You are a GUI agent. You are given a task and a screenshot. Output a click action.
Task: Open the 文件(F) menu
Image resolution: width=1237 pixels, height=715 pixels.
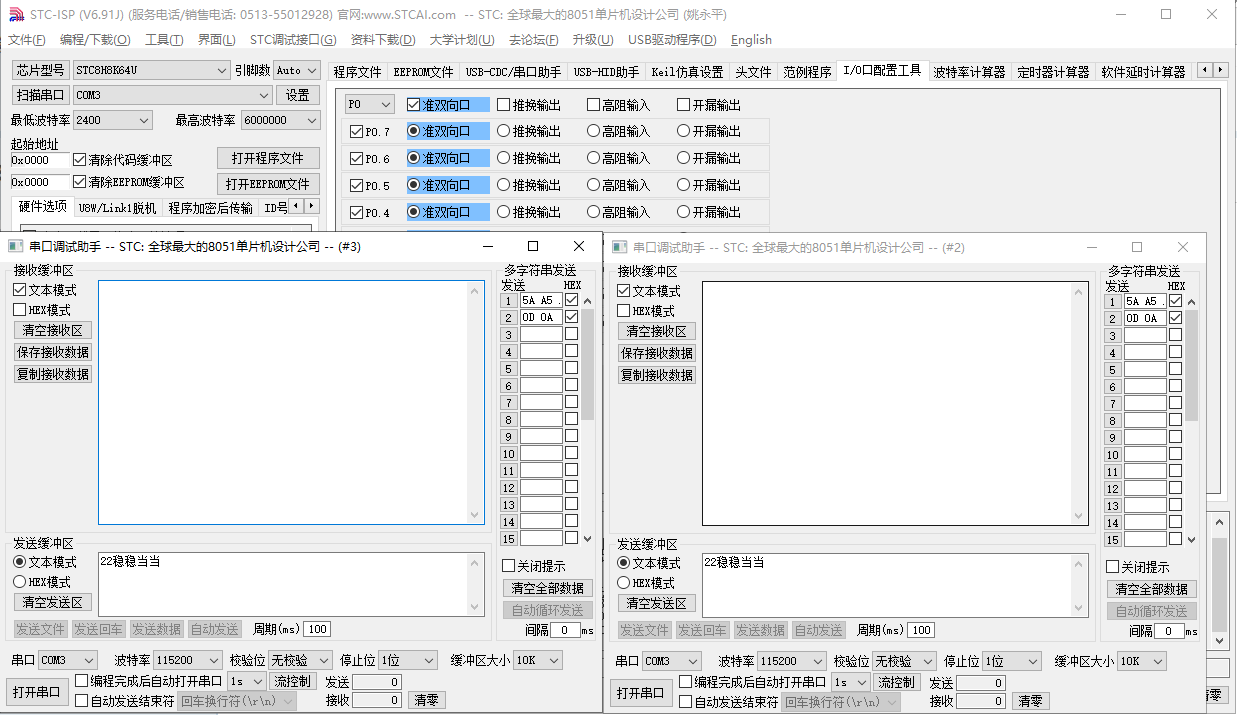point(27,40)
